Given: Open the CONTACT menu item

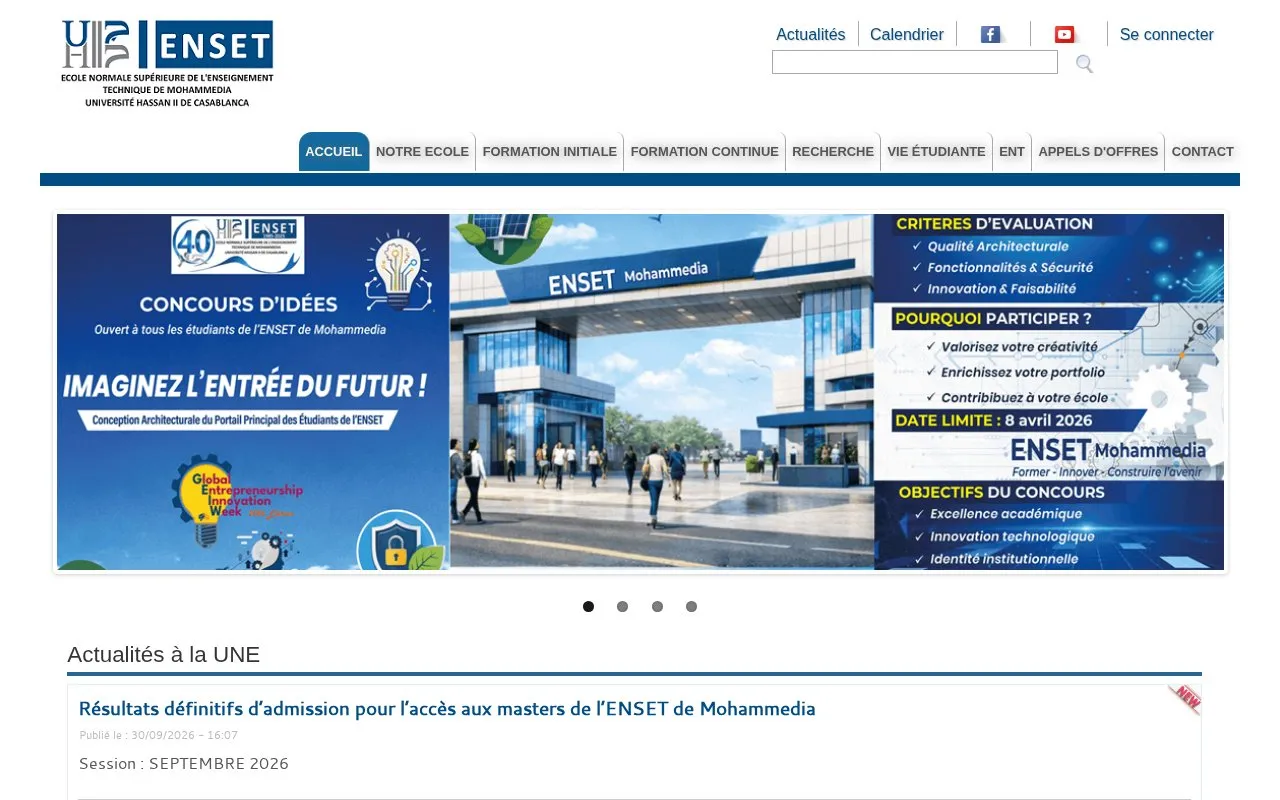Looking at the screenshot, I should tap(1203, 152).
